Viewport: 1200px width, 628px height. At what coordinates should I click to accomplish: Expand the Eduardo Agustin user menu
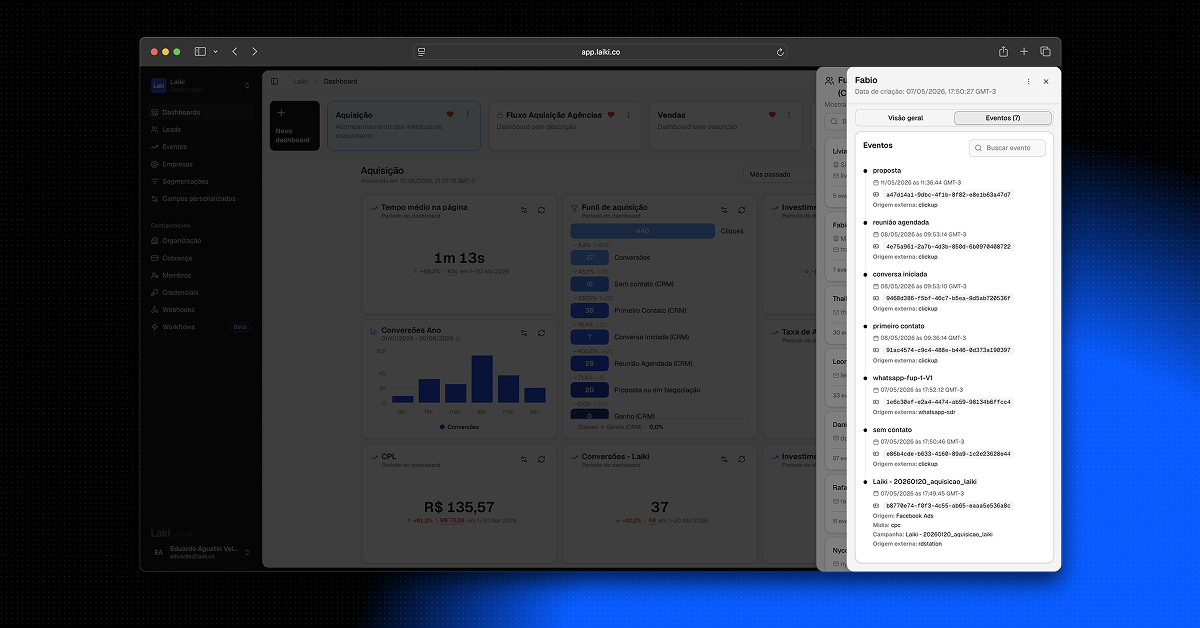200,552
